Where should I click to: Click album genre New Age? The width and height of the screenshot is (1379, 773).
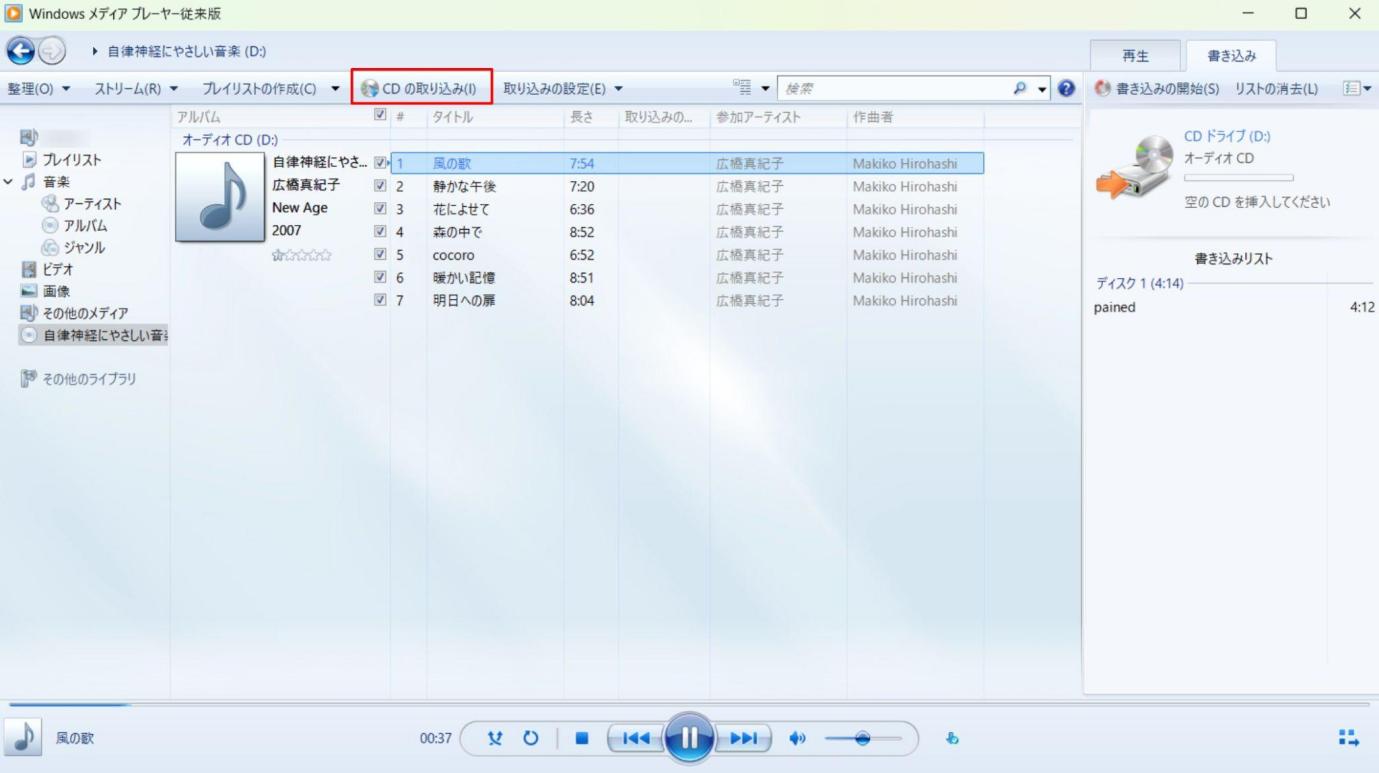pos(300,209)
